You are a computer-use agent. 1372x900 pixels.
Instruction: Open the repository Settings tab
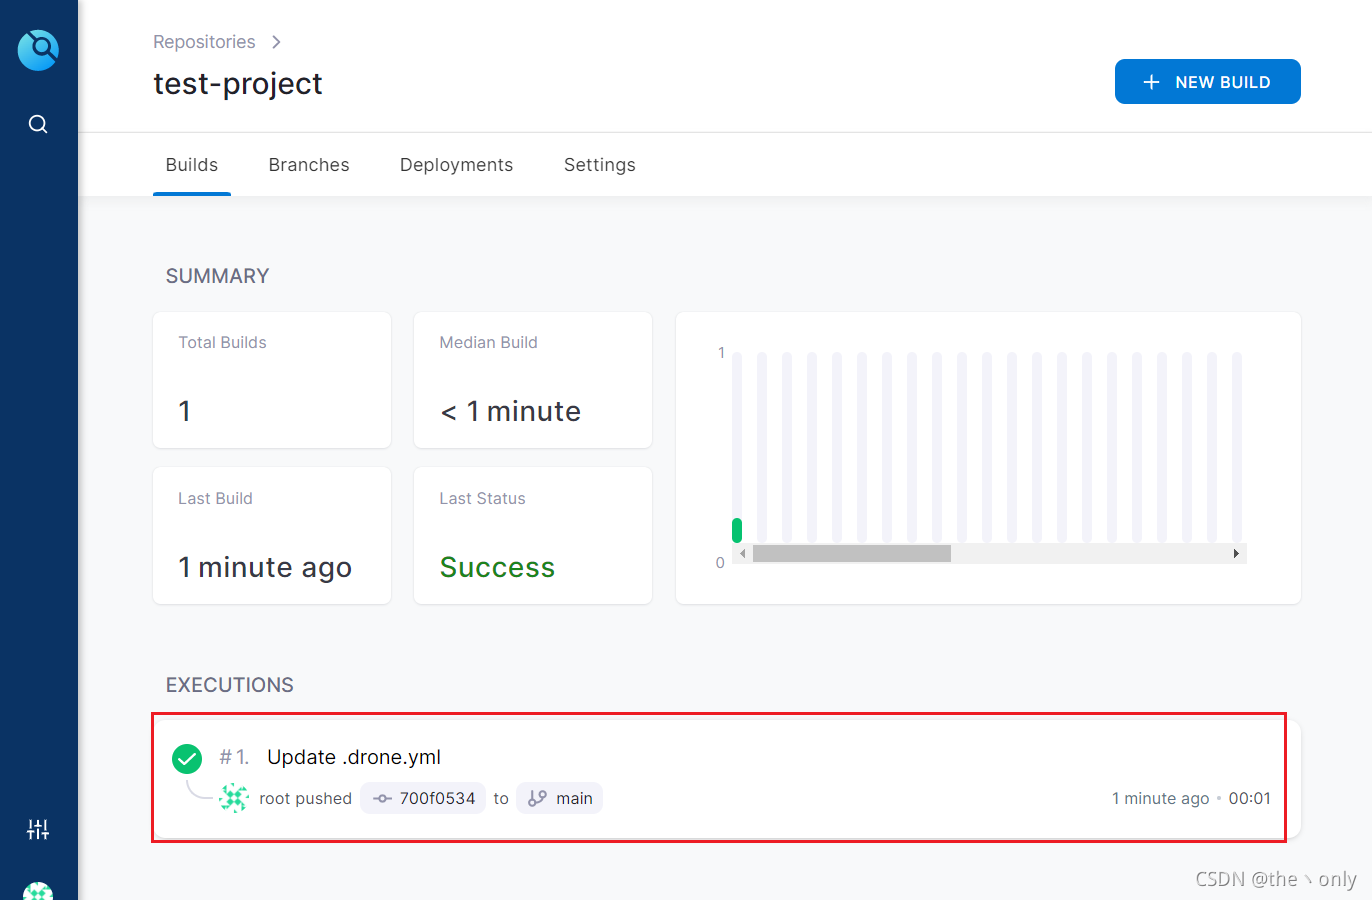[599, 164]
